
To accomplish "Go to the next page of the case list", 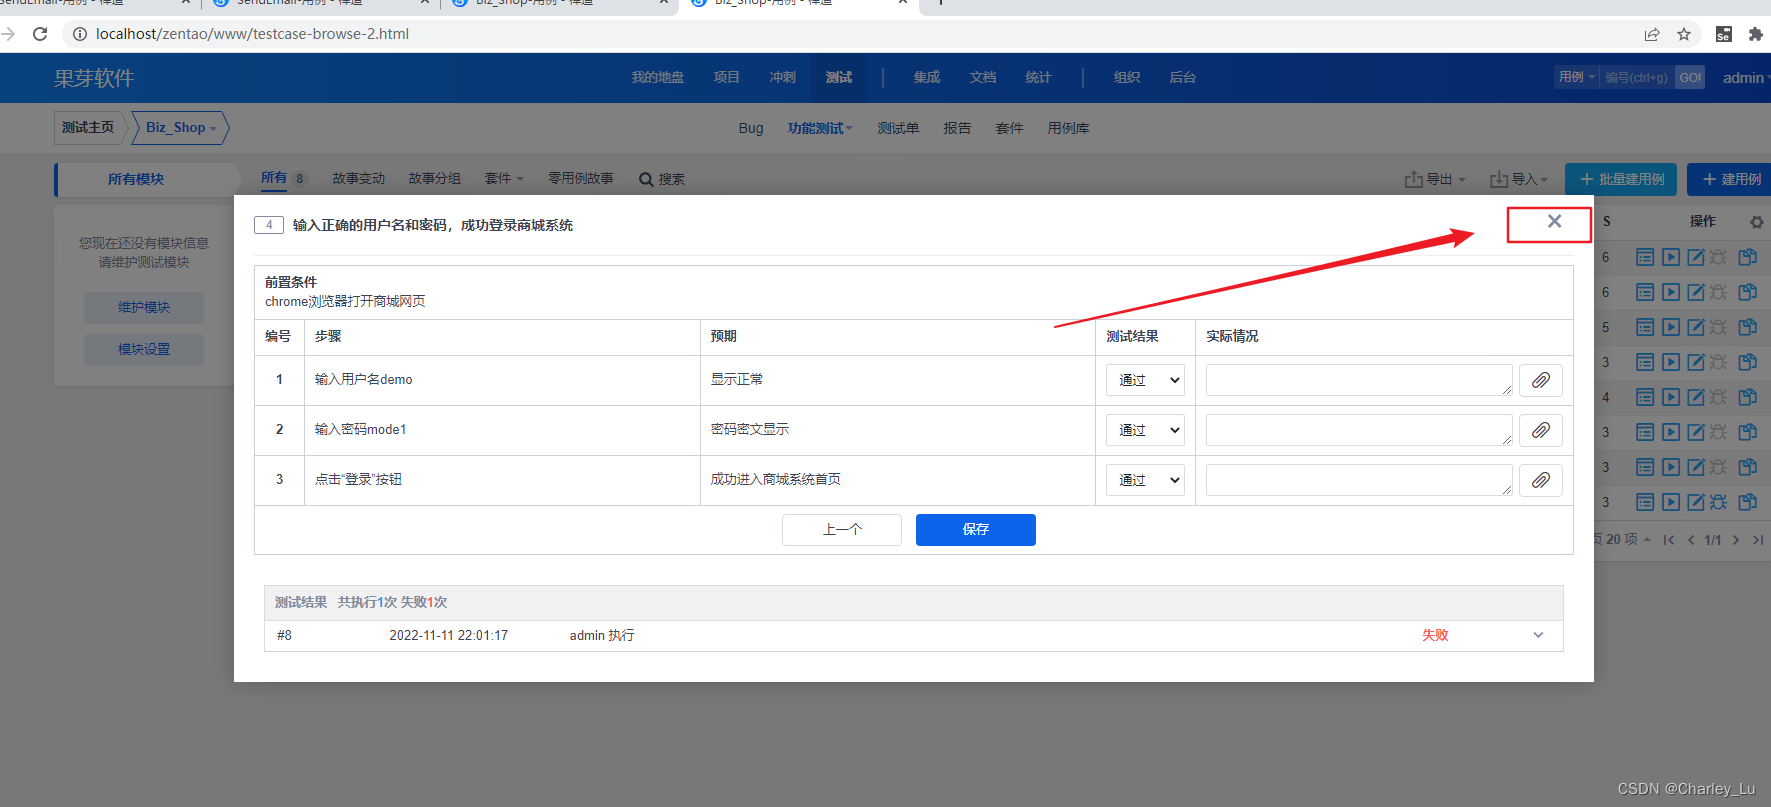I will [x=1736, y=540].
